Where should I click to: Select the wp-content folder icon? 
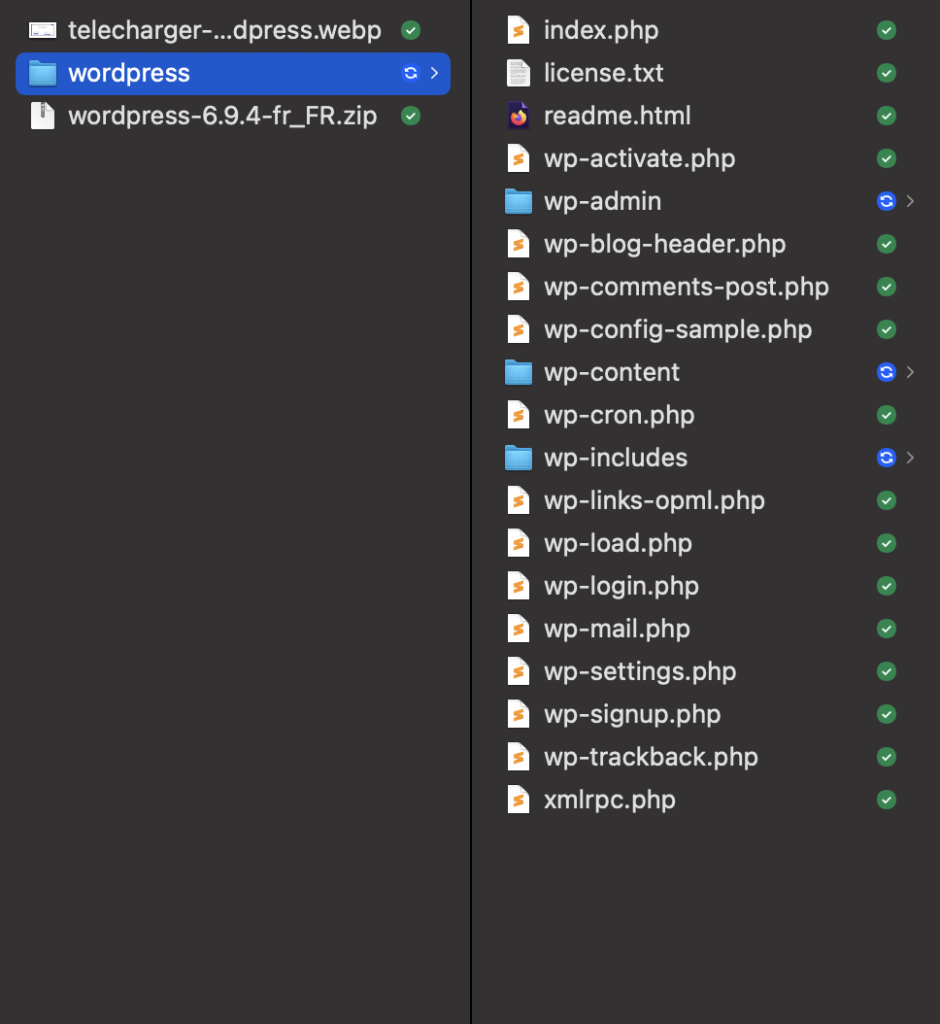point(519,372)
